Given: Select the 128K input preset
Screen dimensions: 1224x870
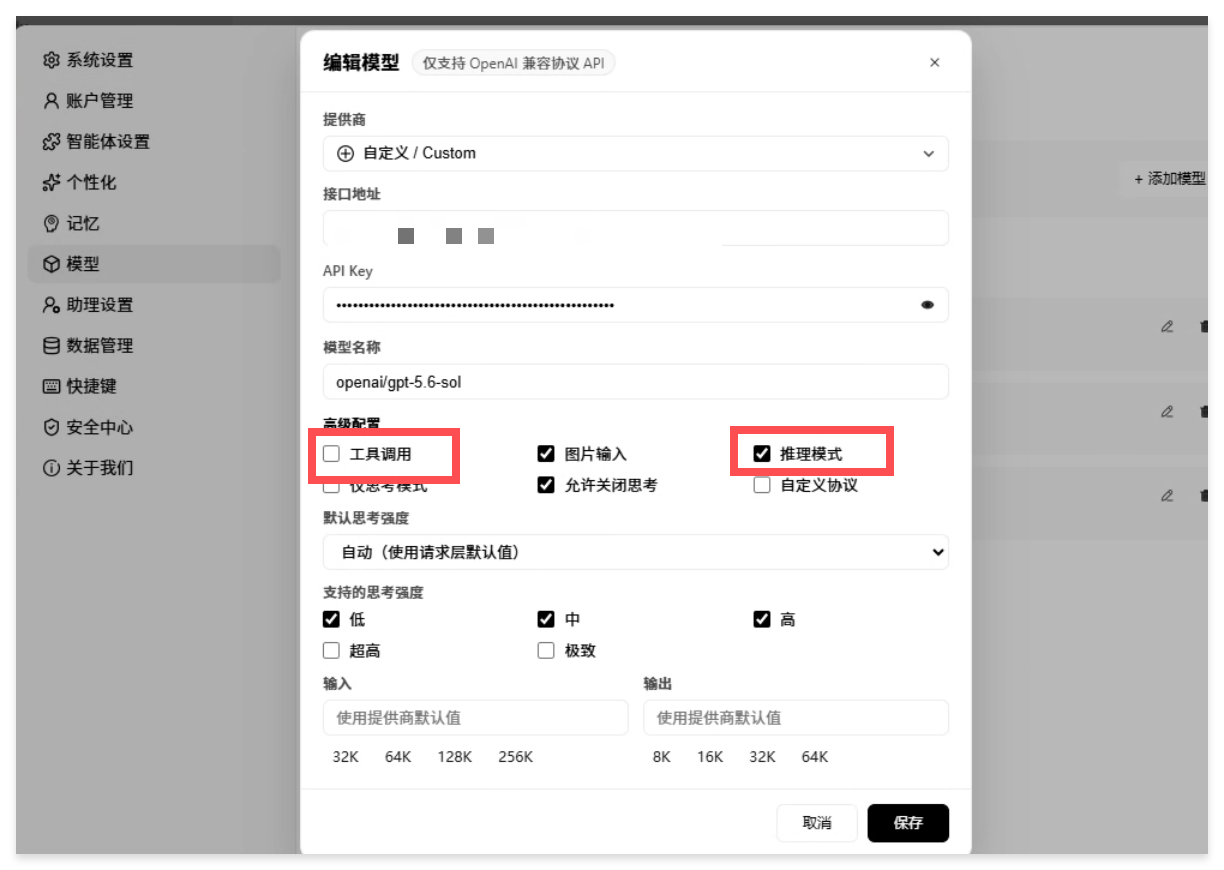Looking at the screenshot, I should pos(455,757).
